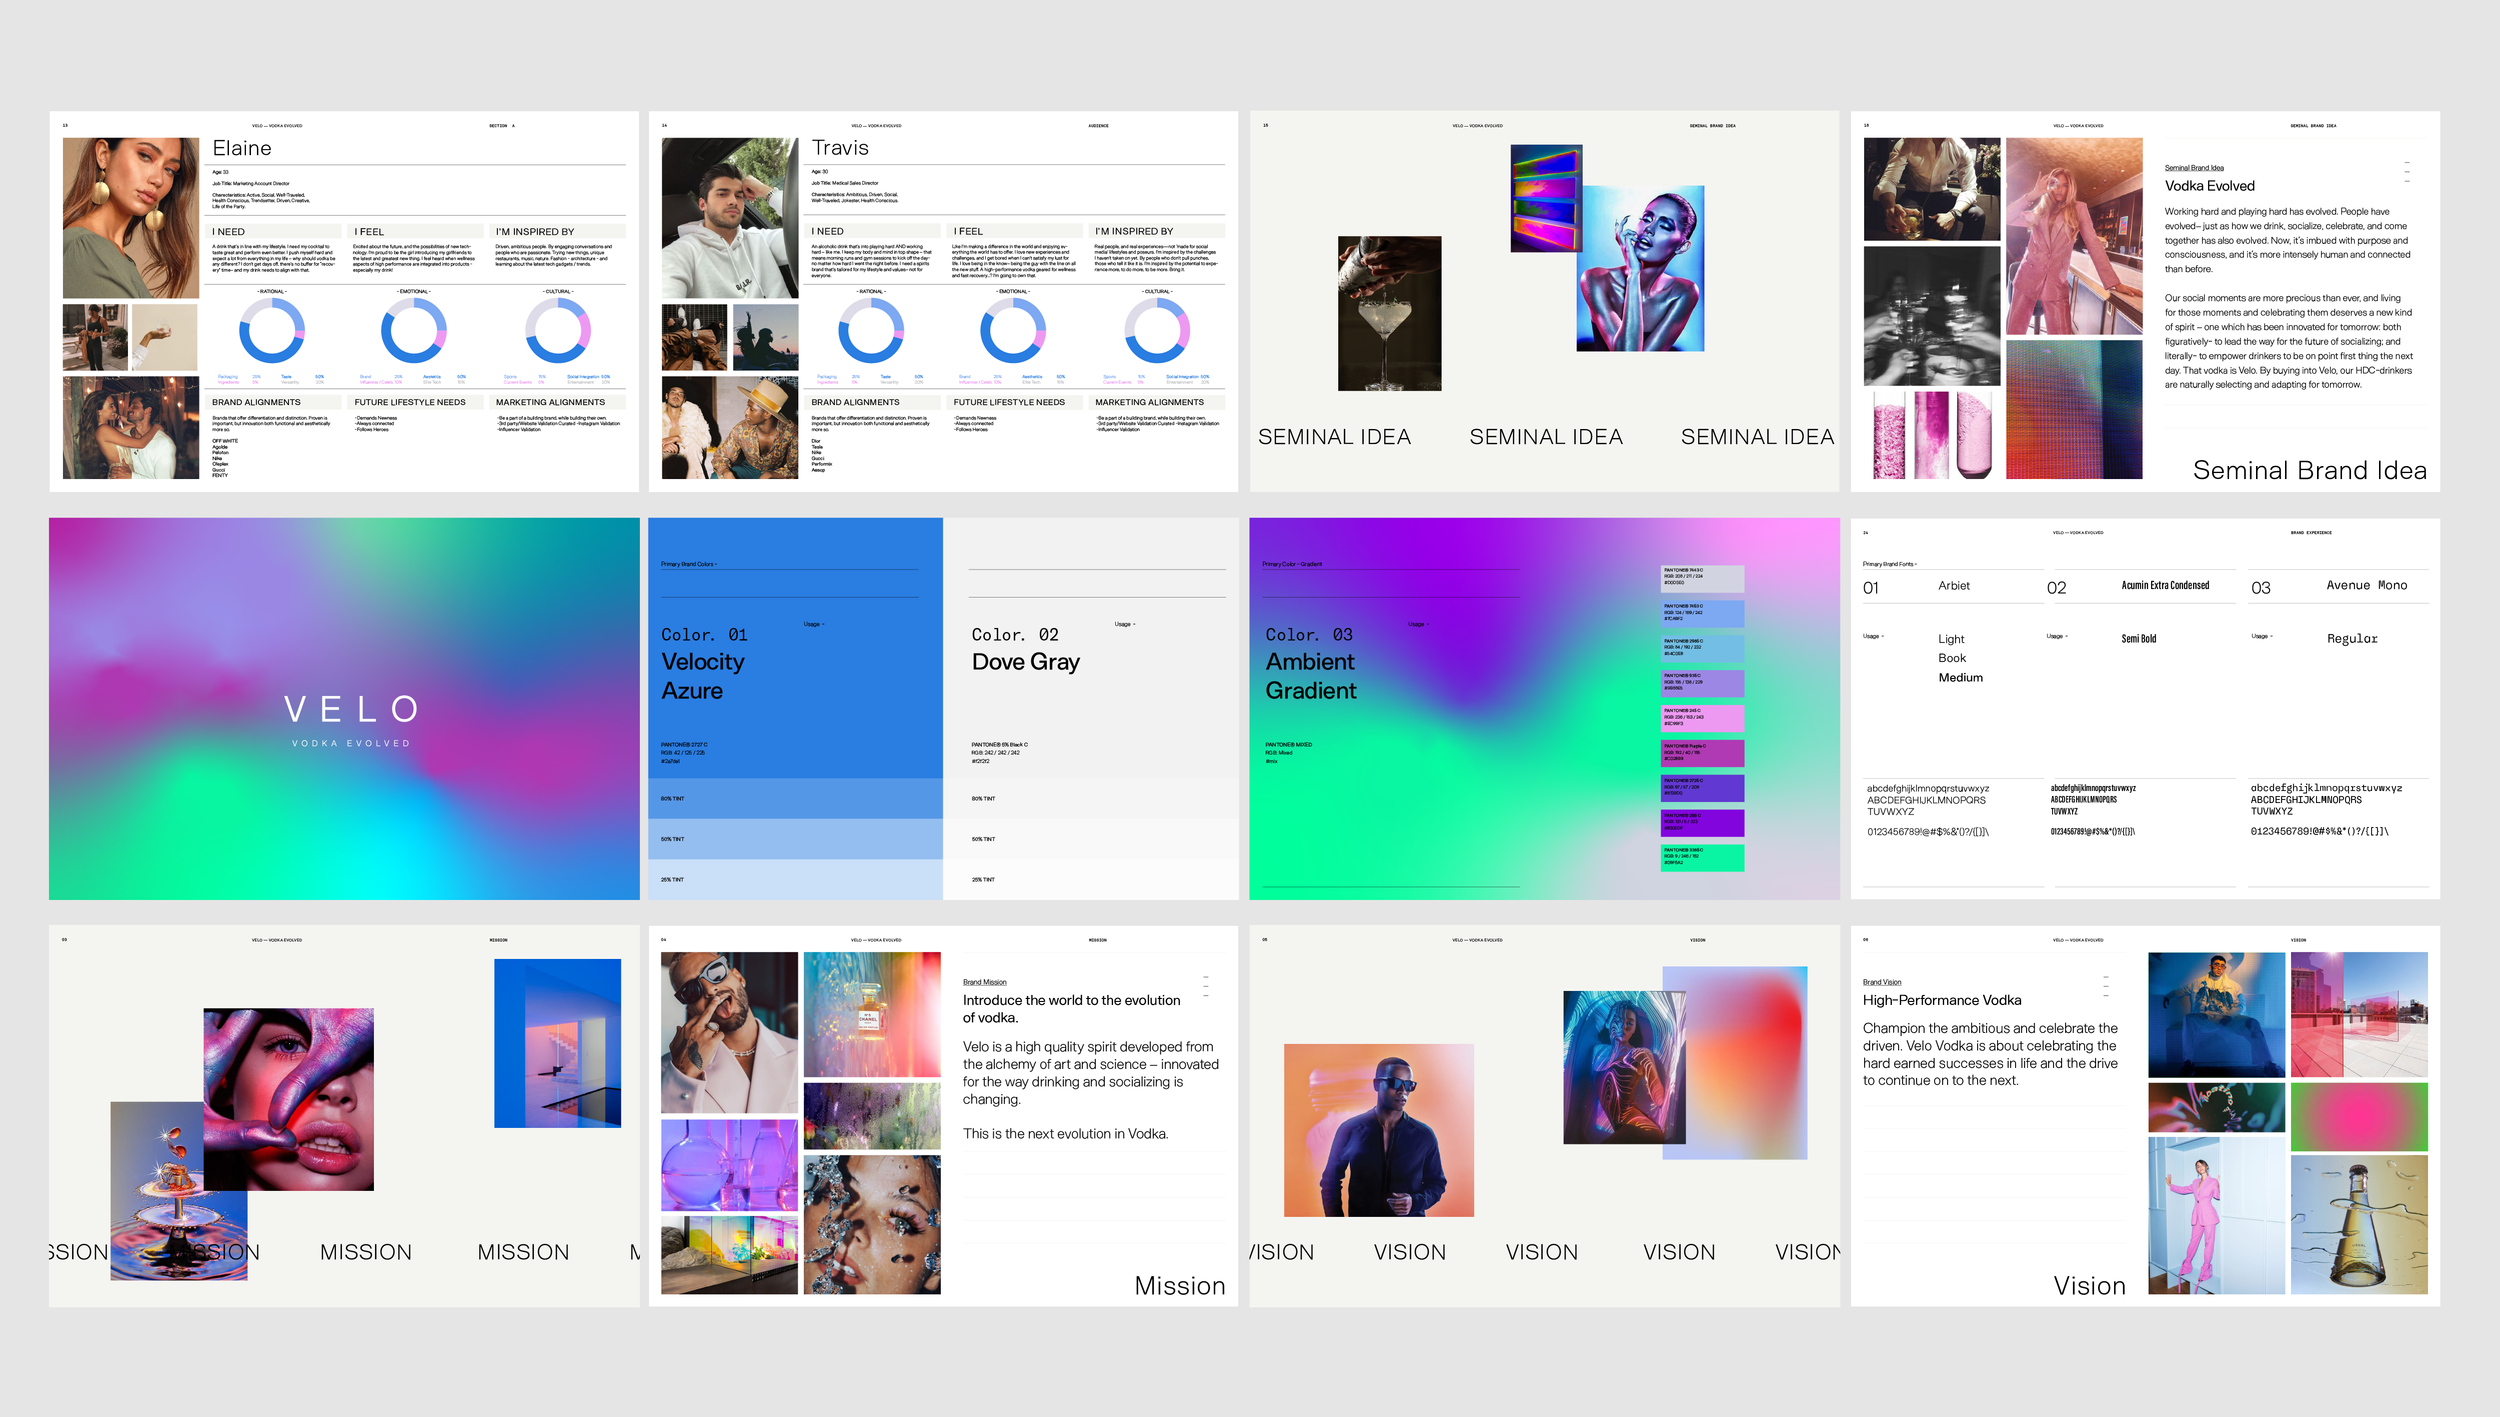
Task: Click Elaine's main portrait photo
Action: coord(131,217)
